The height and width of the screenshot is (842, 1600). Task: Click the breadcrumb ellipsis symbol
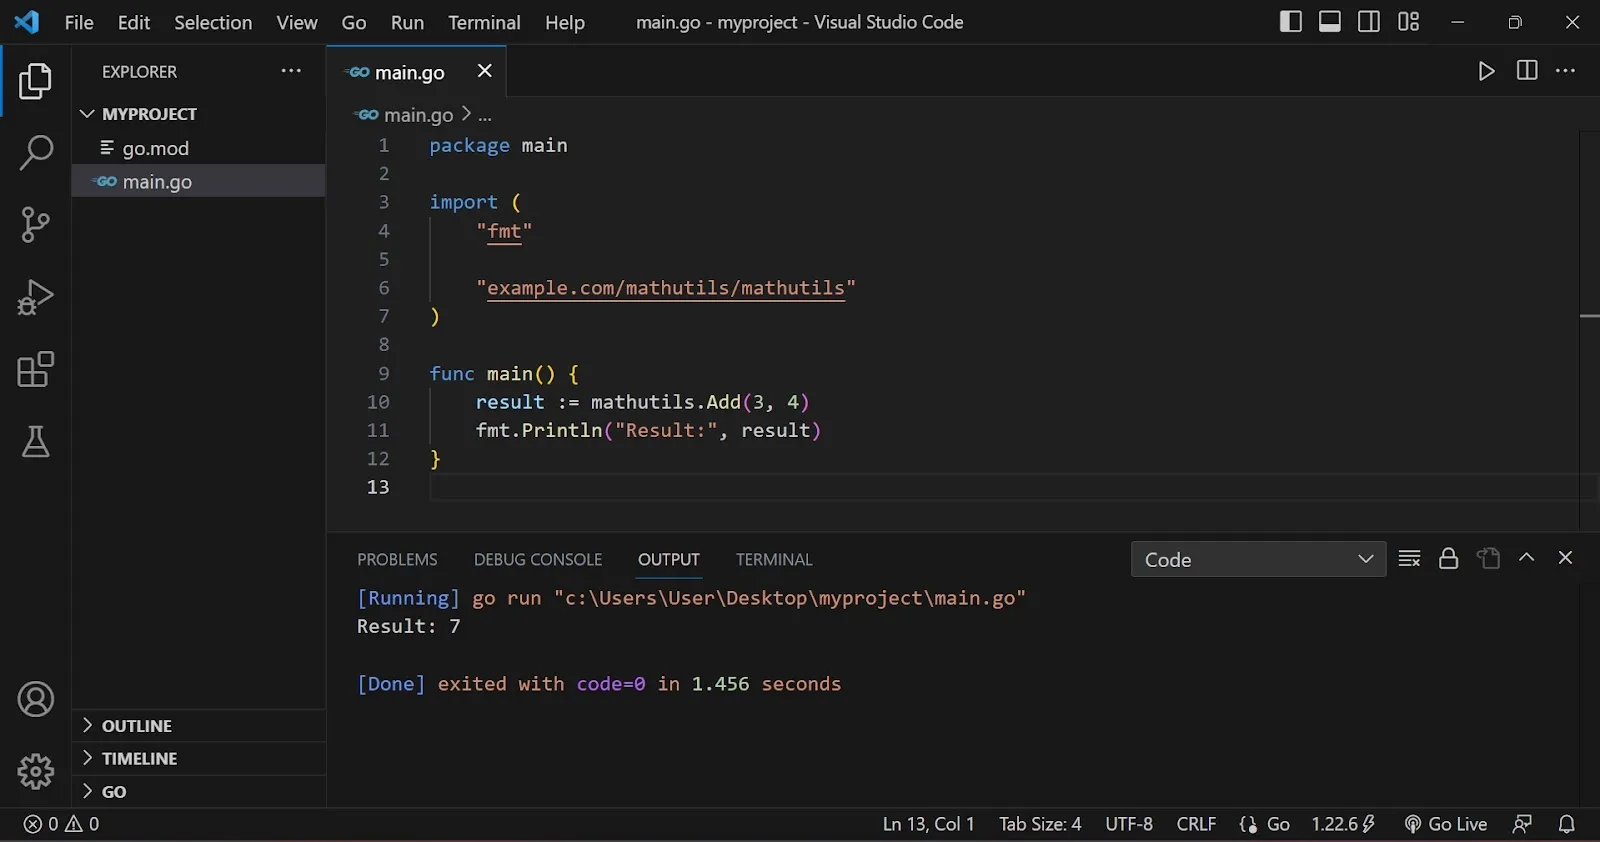pos(485,116)
